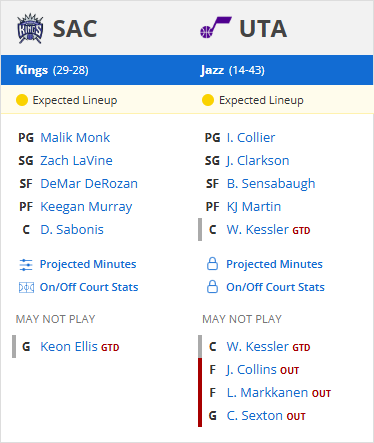
Task: Click the SAC team abbreviation header
Action: pos(75,29)
